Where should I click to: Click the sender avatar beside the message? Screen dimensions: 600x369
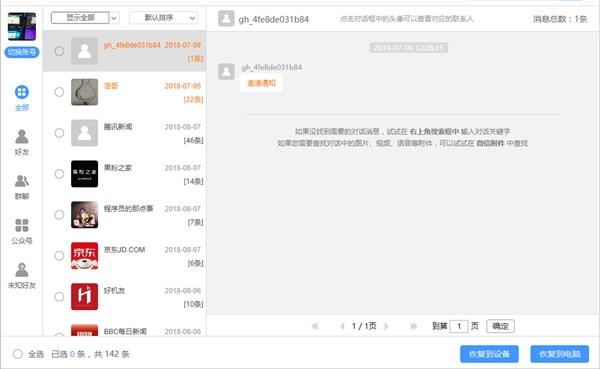pyautogui.click(x=226, y=72)
